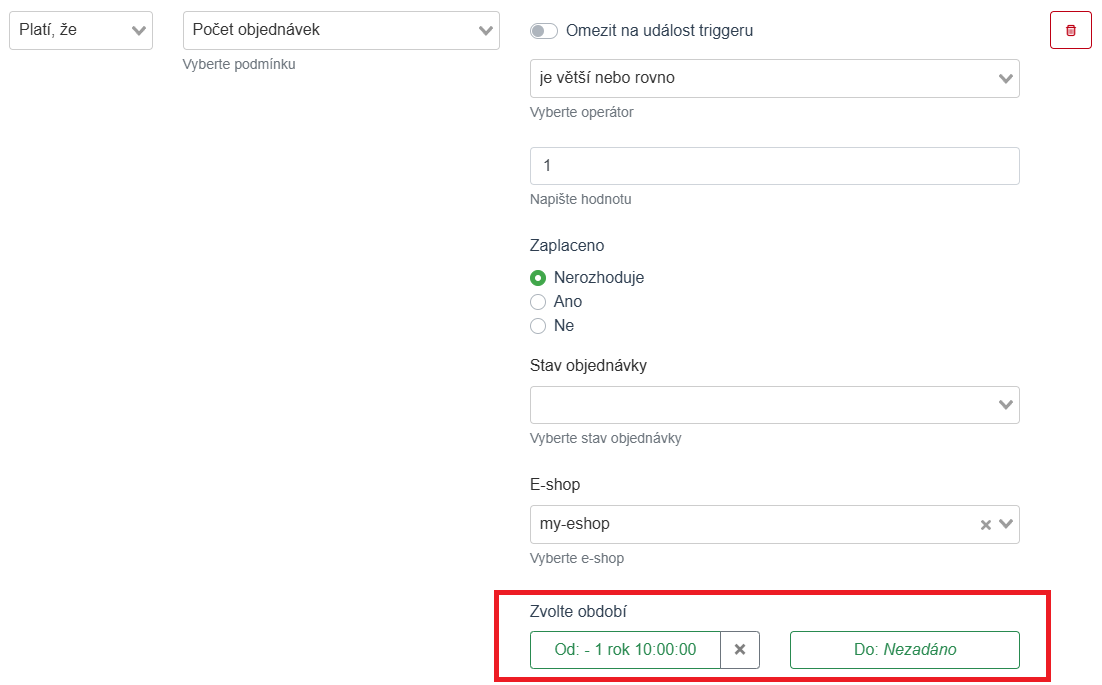The height and width of the screenshot is (685, 1102).
Task: Open the empty Stav objednávky dropdown
Action: click(x=774, y=405)
